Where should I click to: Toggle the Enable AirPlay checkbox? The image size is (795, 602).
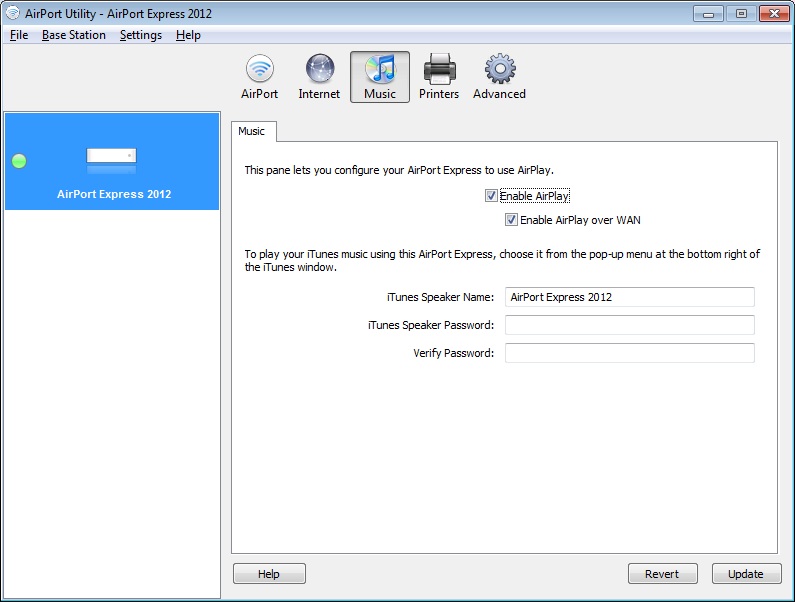(x=491, y=196)
